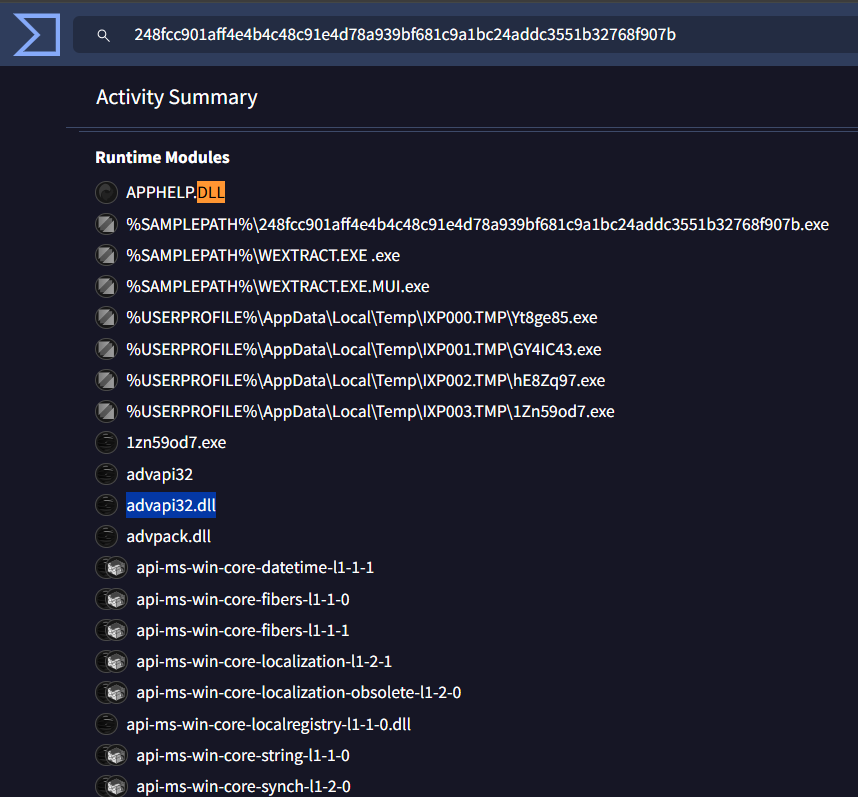
Task: Select the IXP003.TMP\1Zn59od7.exe path
Action: (370, 411)
